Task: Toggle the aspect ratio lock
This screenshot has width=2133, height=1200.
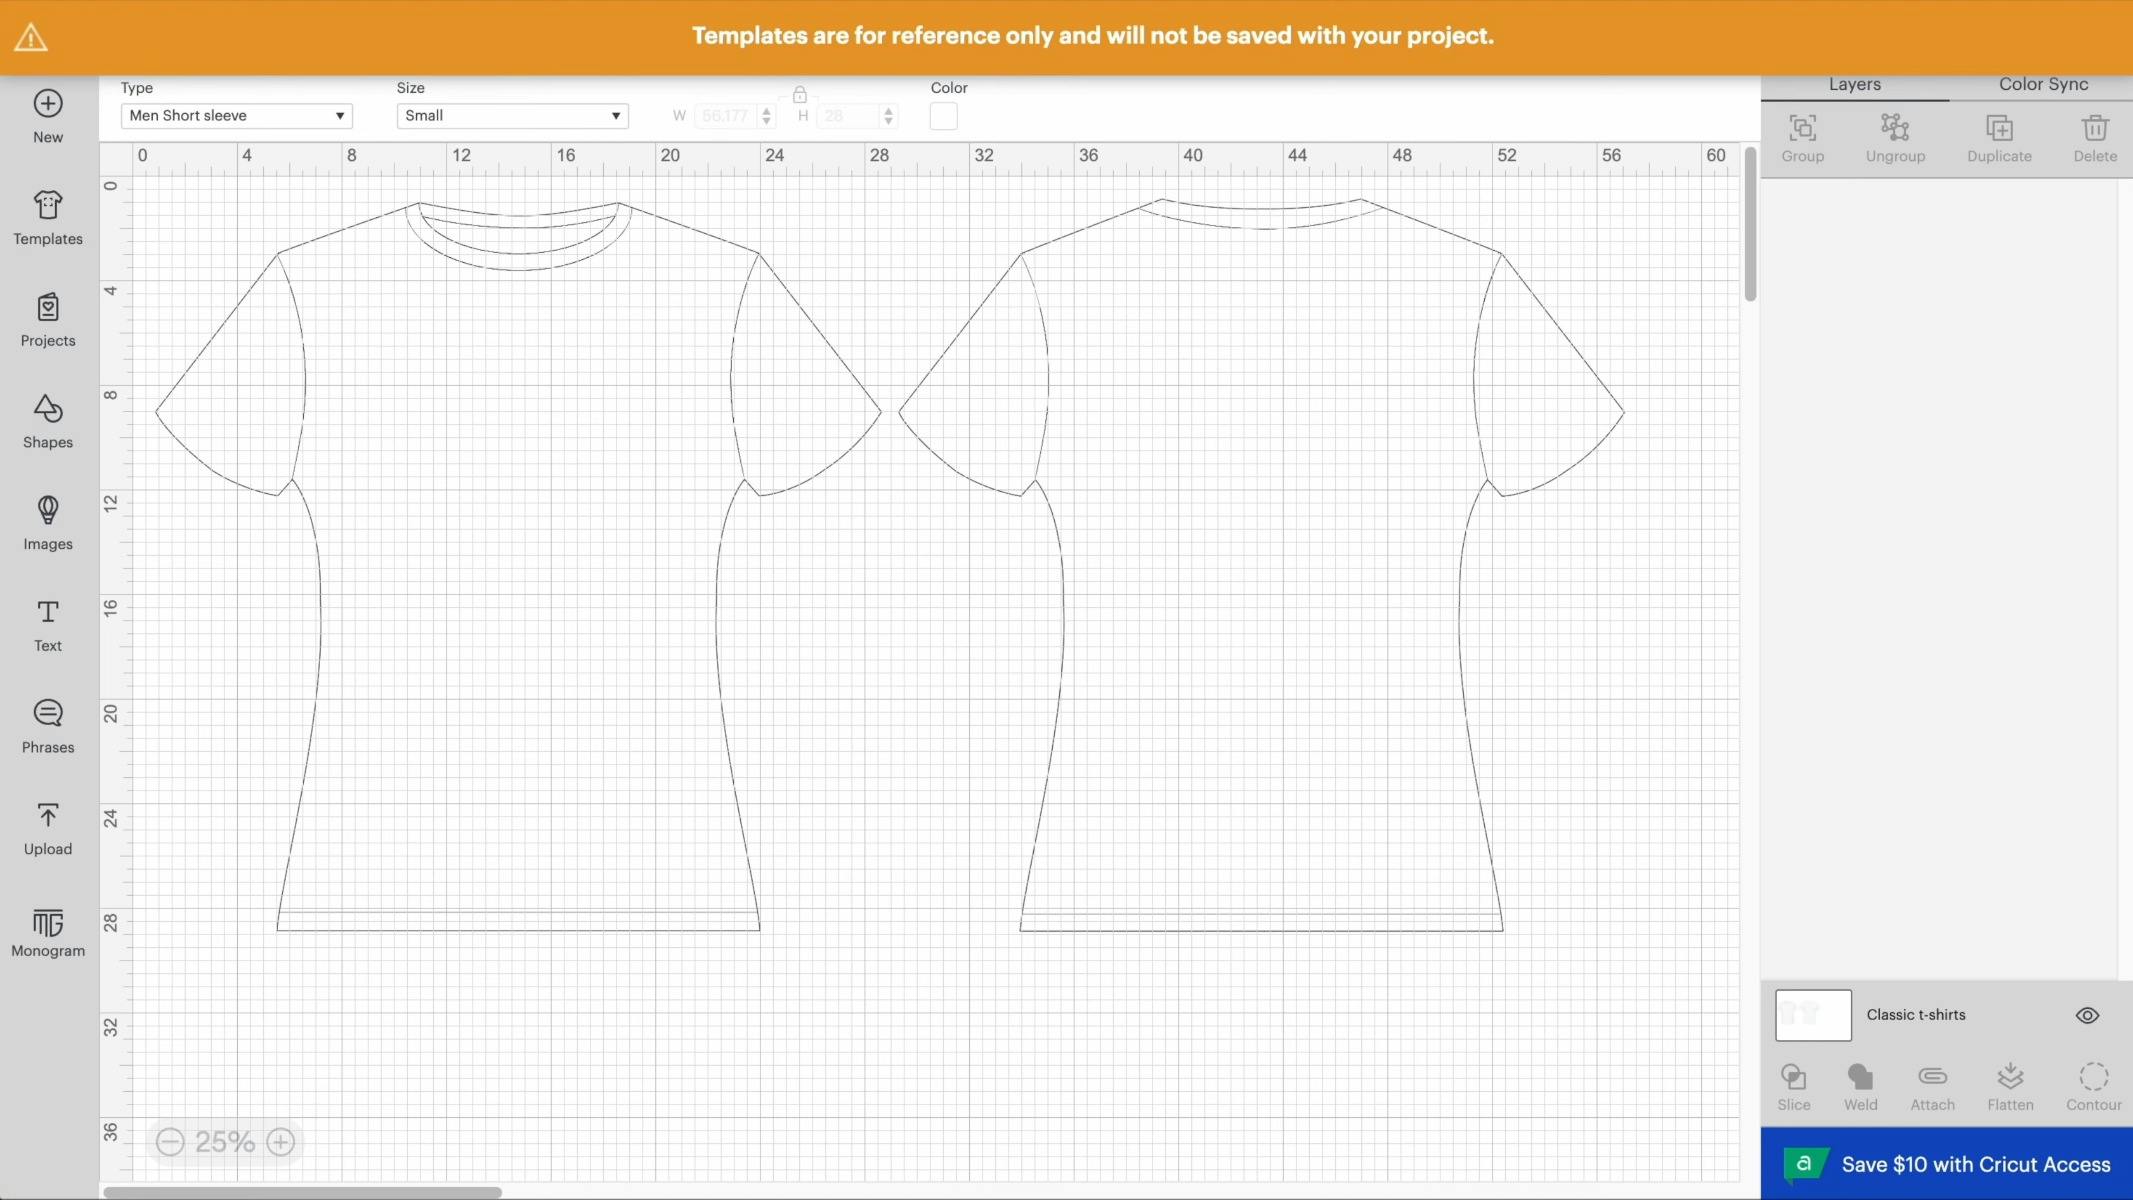Action: [798, 94]
